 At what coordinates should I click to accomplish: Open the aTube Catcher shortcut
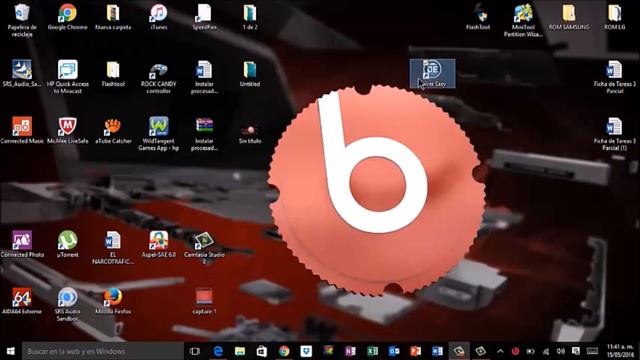point(113,131)
